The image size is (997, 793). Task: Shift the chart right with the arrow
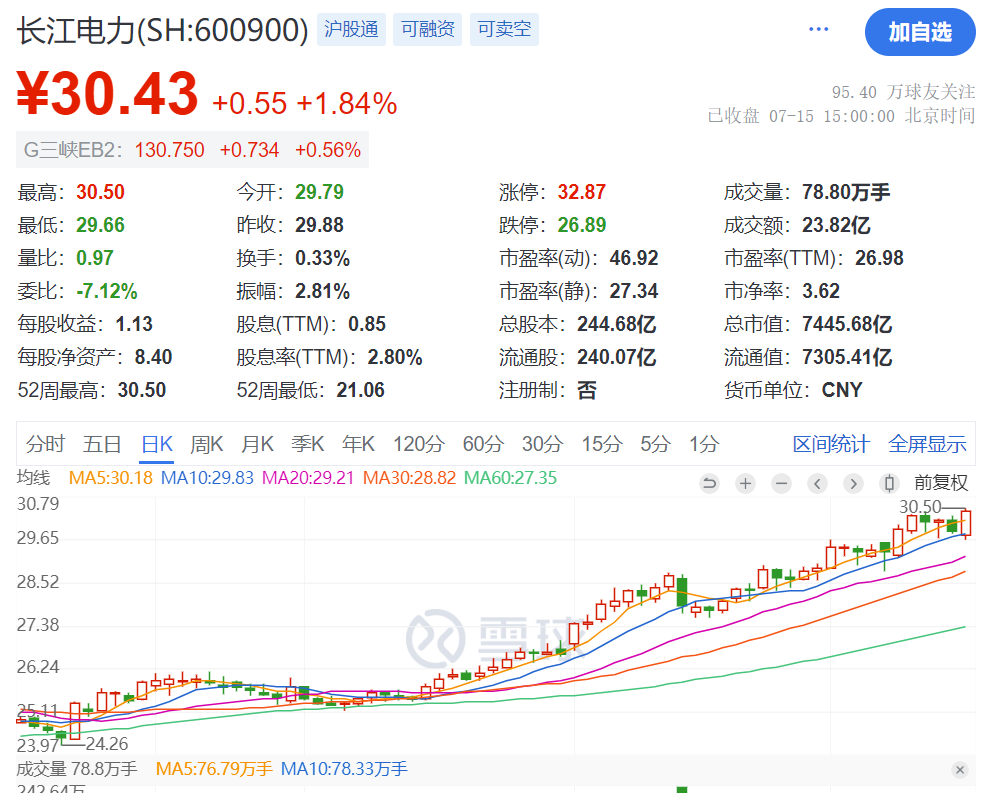853,483
